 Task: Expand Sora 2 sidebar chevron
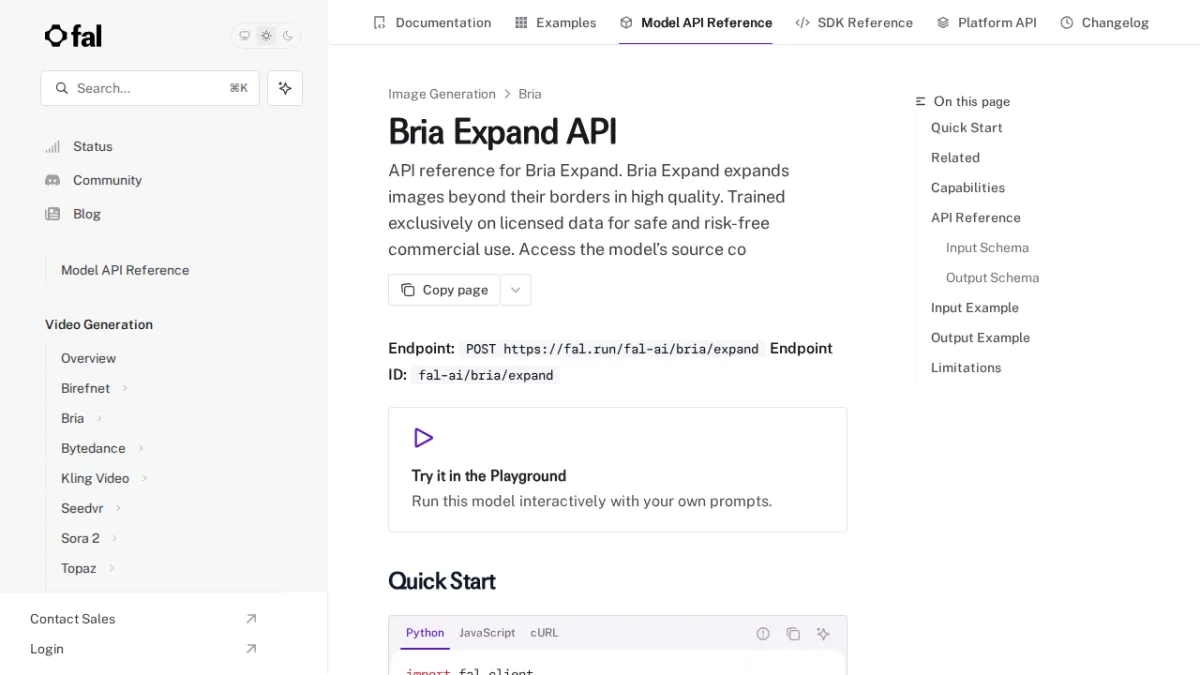(114, 538)
